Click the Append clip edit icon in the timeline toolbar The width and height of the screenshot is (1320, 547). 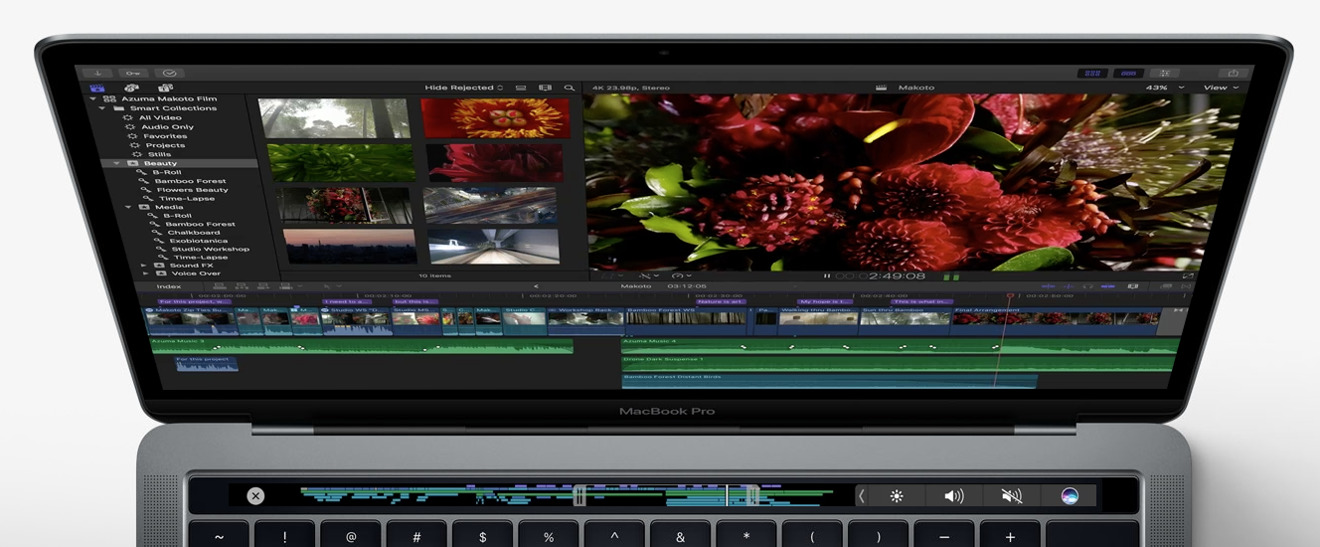[262, 286]
